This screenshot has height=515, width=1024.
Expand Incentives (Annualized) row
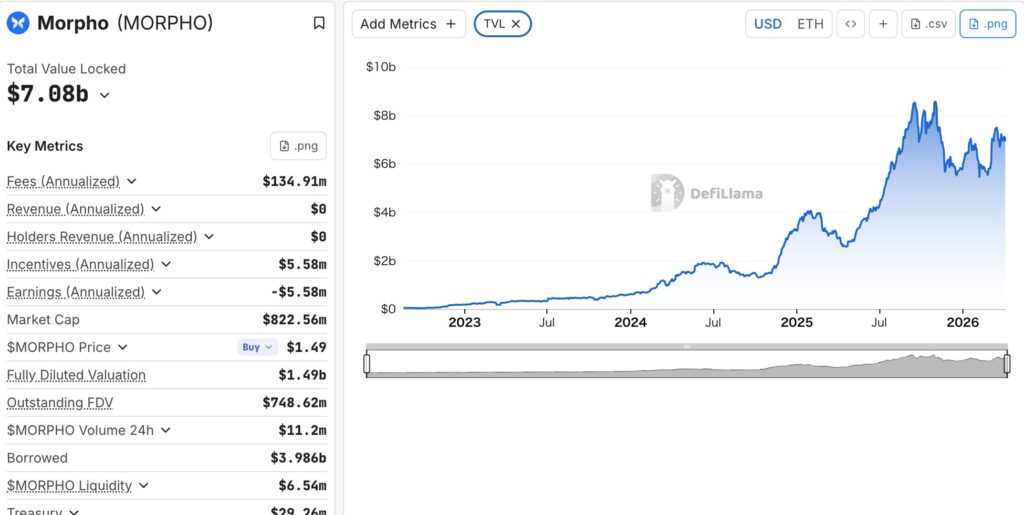(x=166, y=265)
